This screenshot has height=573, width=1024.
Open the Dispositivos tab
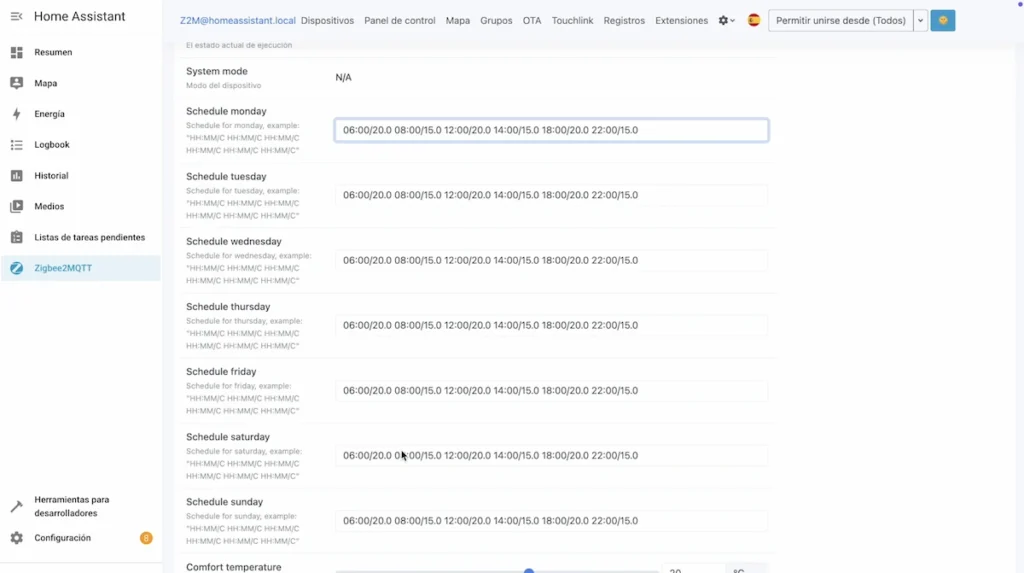coord(327,20)
